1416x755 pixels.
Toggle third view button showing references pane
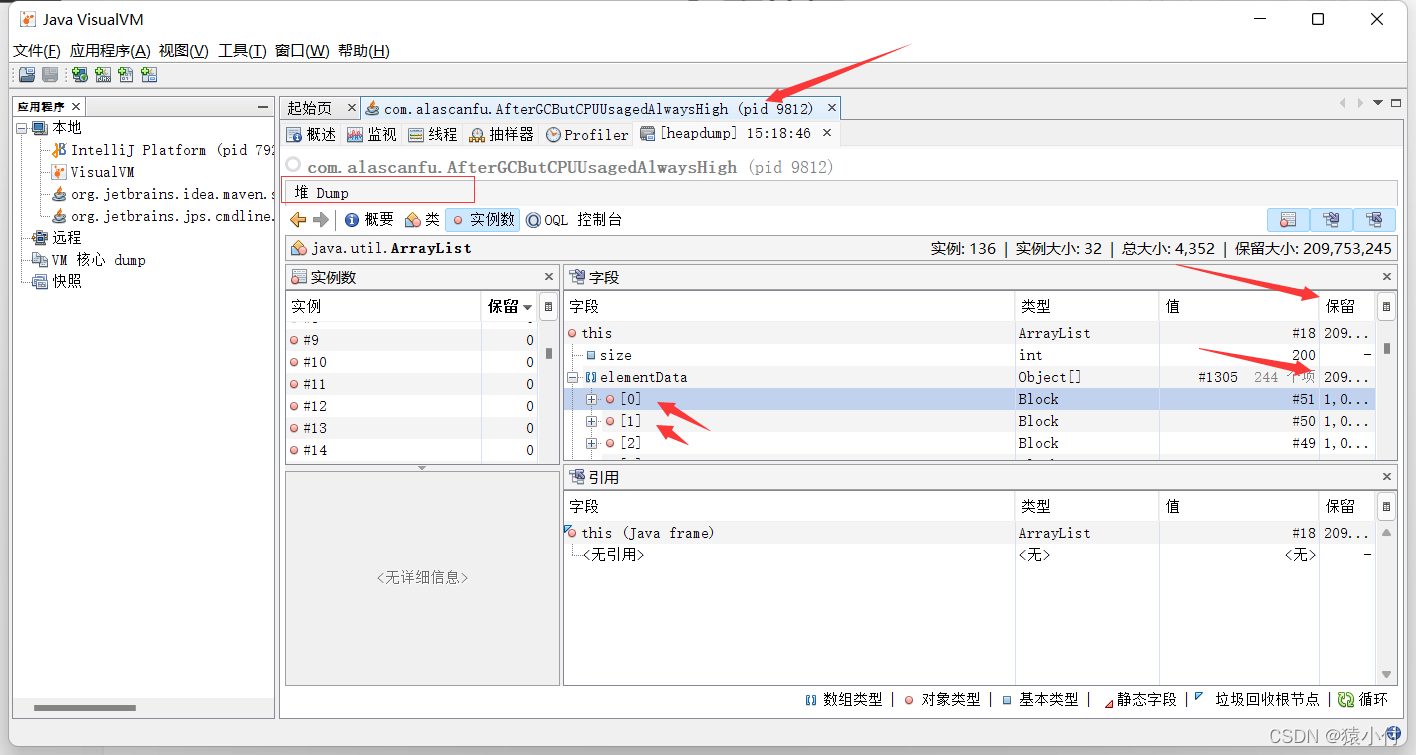(1374, 220)
